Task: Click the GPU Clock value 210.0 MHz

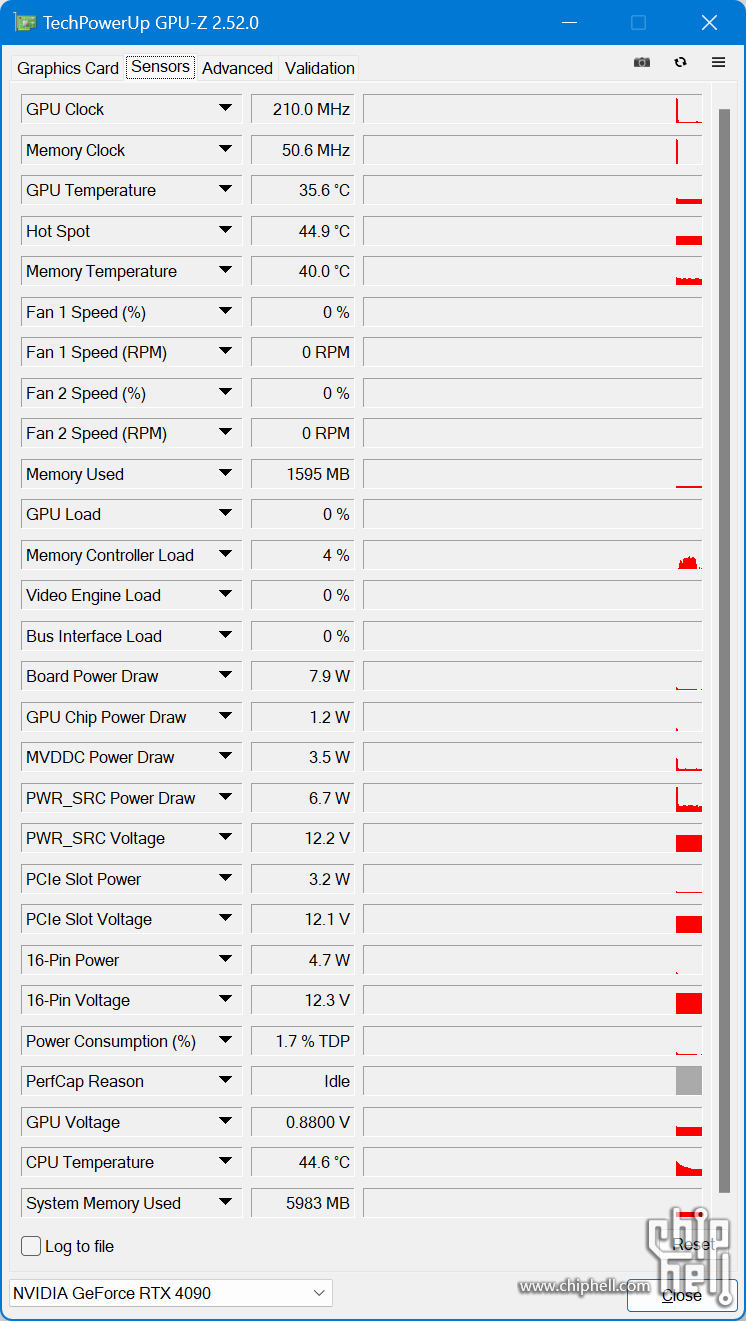Action: point(303,109)
